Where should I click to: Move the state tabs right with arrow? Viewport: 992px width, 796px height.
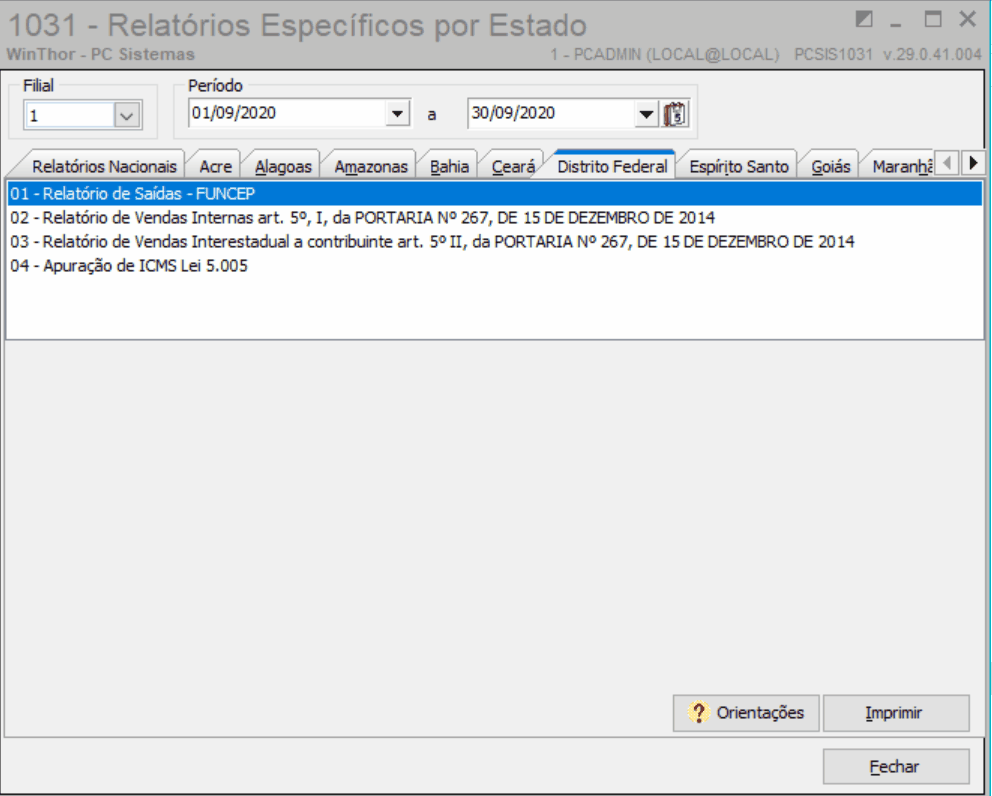point(973,163)
